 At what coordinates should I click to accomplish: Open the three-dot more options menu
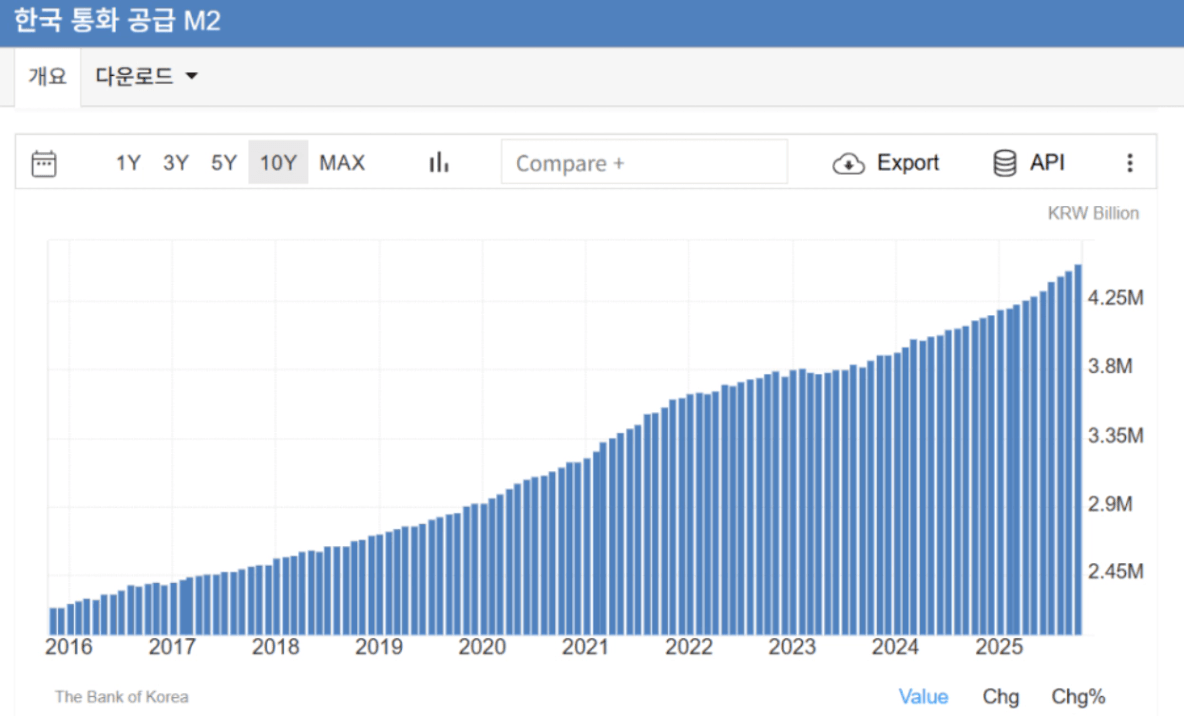[1129, 163]
